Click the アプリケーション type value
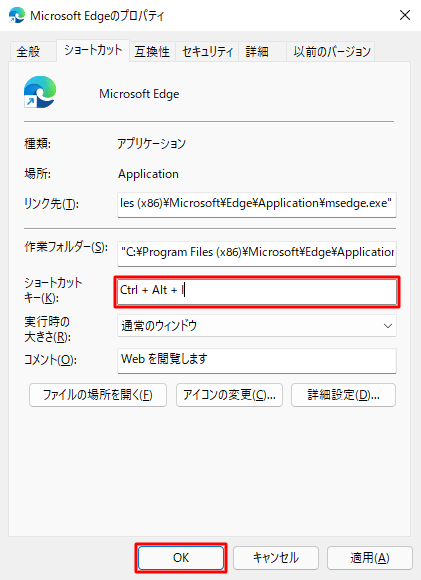The width and height of the screenshot is (421, 580). (151, 144)
